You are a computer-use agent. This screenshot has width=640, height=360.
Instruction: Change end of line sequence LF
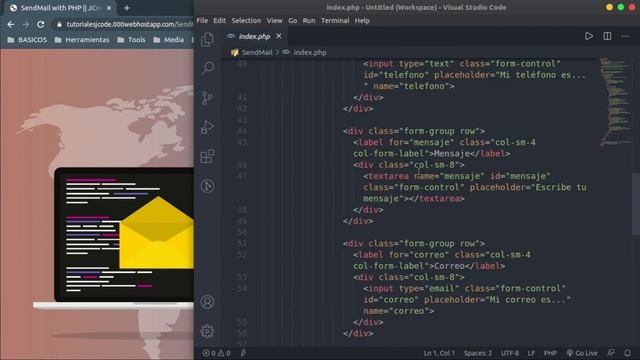tap(531, 353)
